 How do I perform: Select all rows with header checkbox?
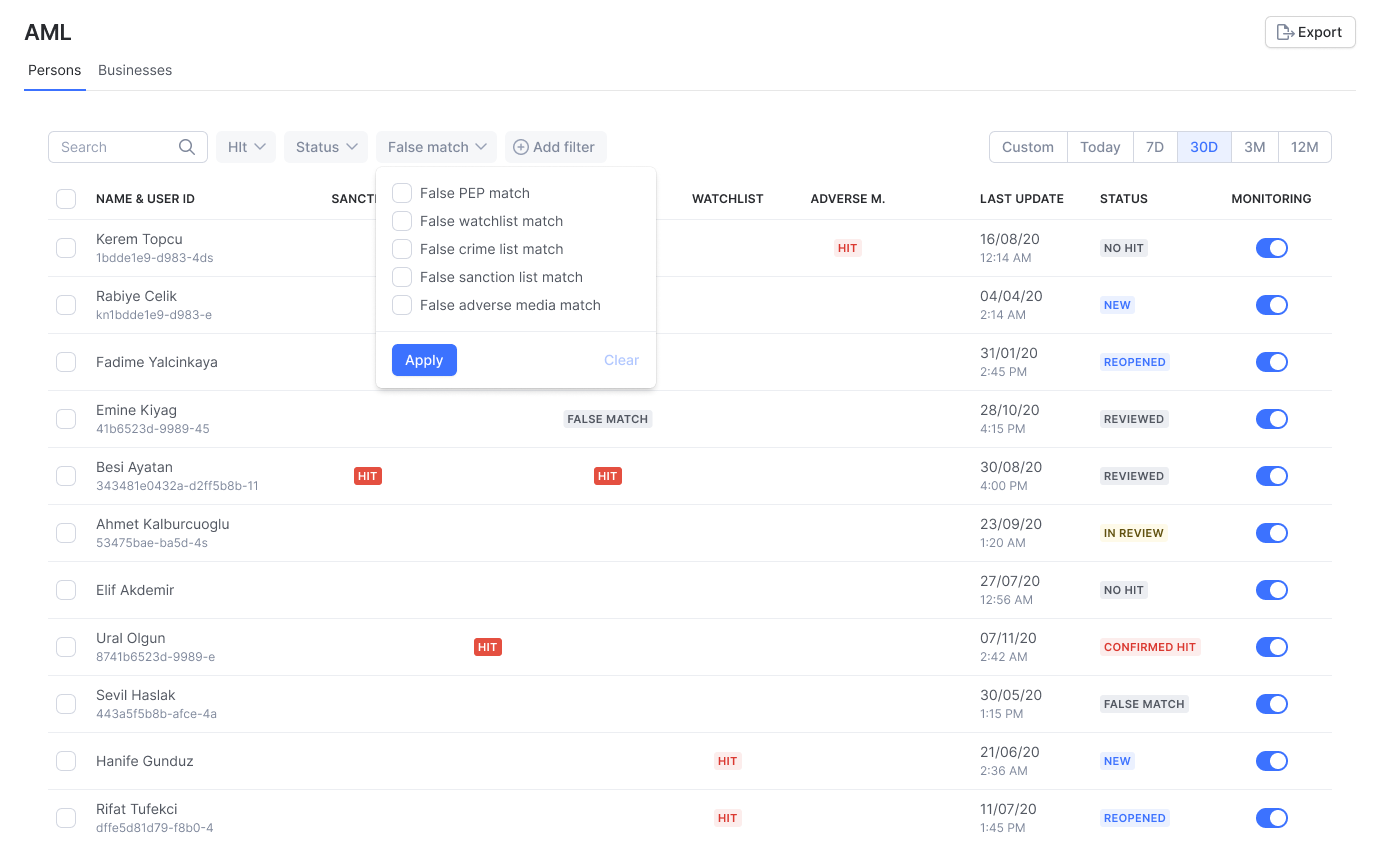66,199
